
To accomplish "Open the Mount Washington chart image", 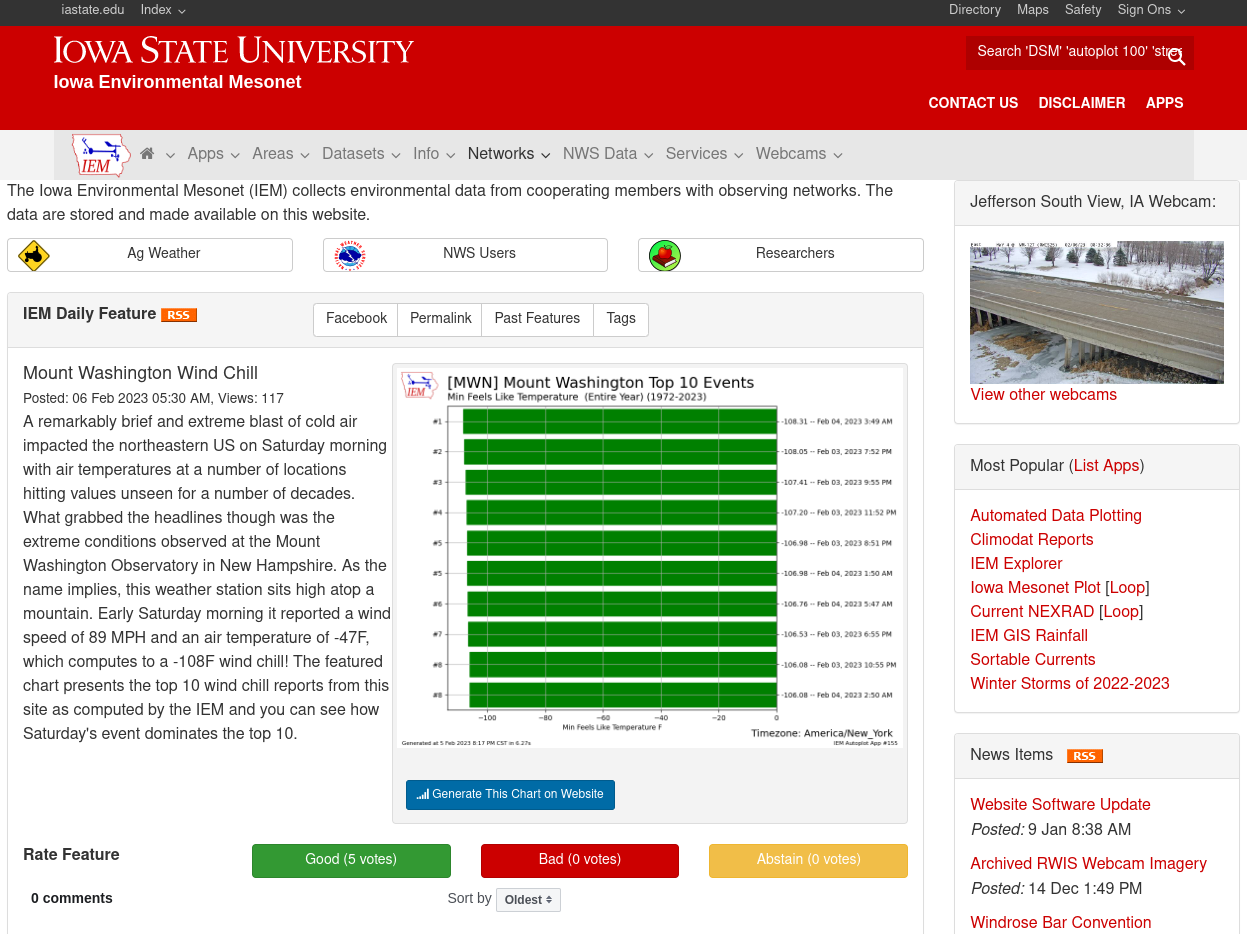I will pyautogui.click(x=650, y=558).
